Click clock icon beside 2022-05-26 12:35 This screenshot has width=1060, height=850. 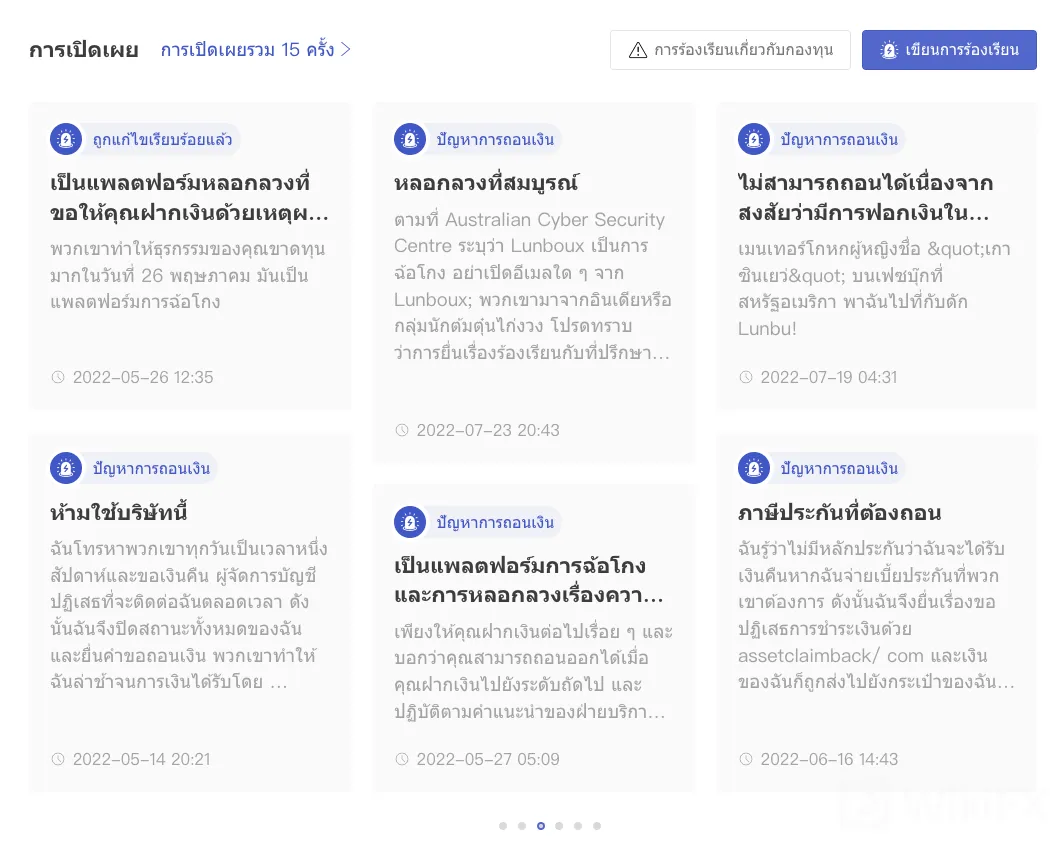tap(58, 377)
